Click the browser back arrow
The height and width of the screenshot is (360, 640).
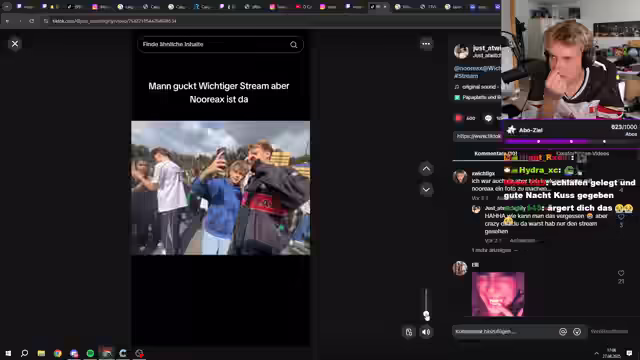pos(7,21)
